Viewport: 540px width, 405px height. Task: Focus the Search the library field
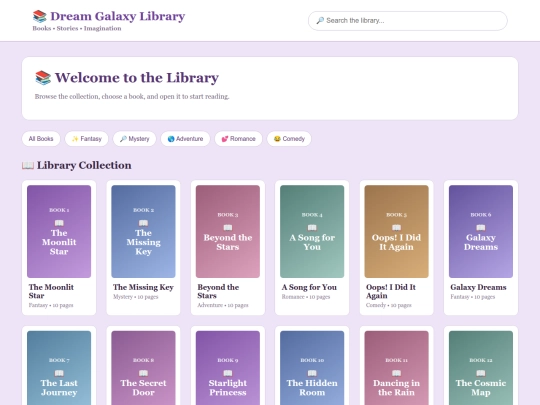407,21
